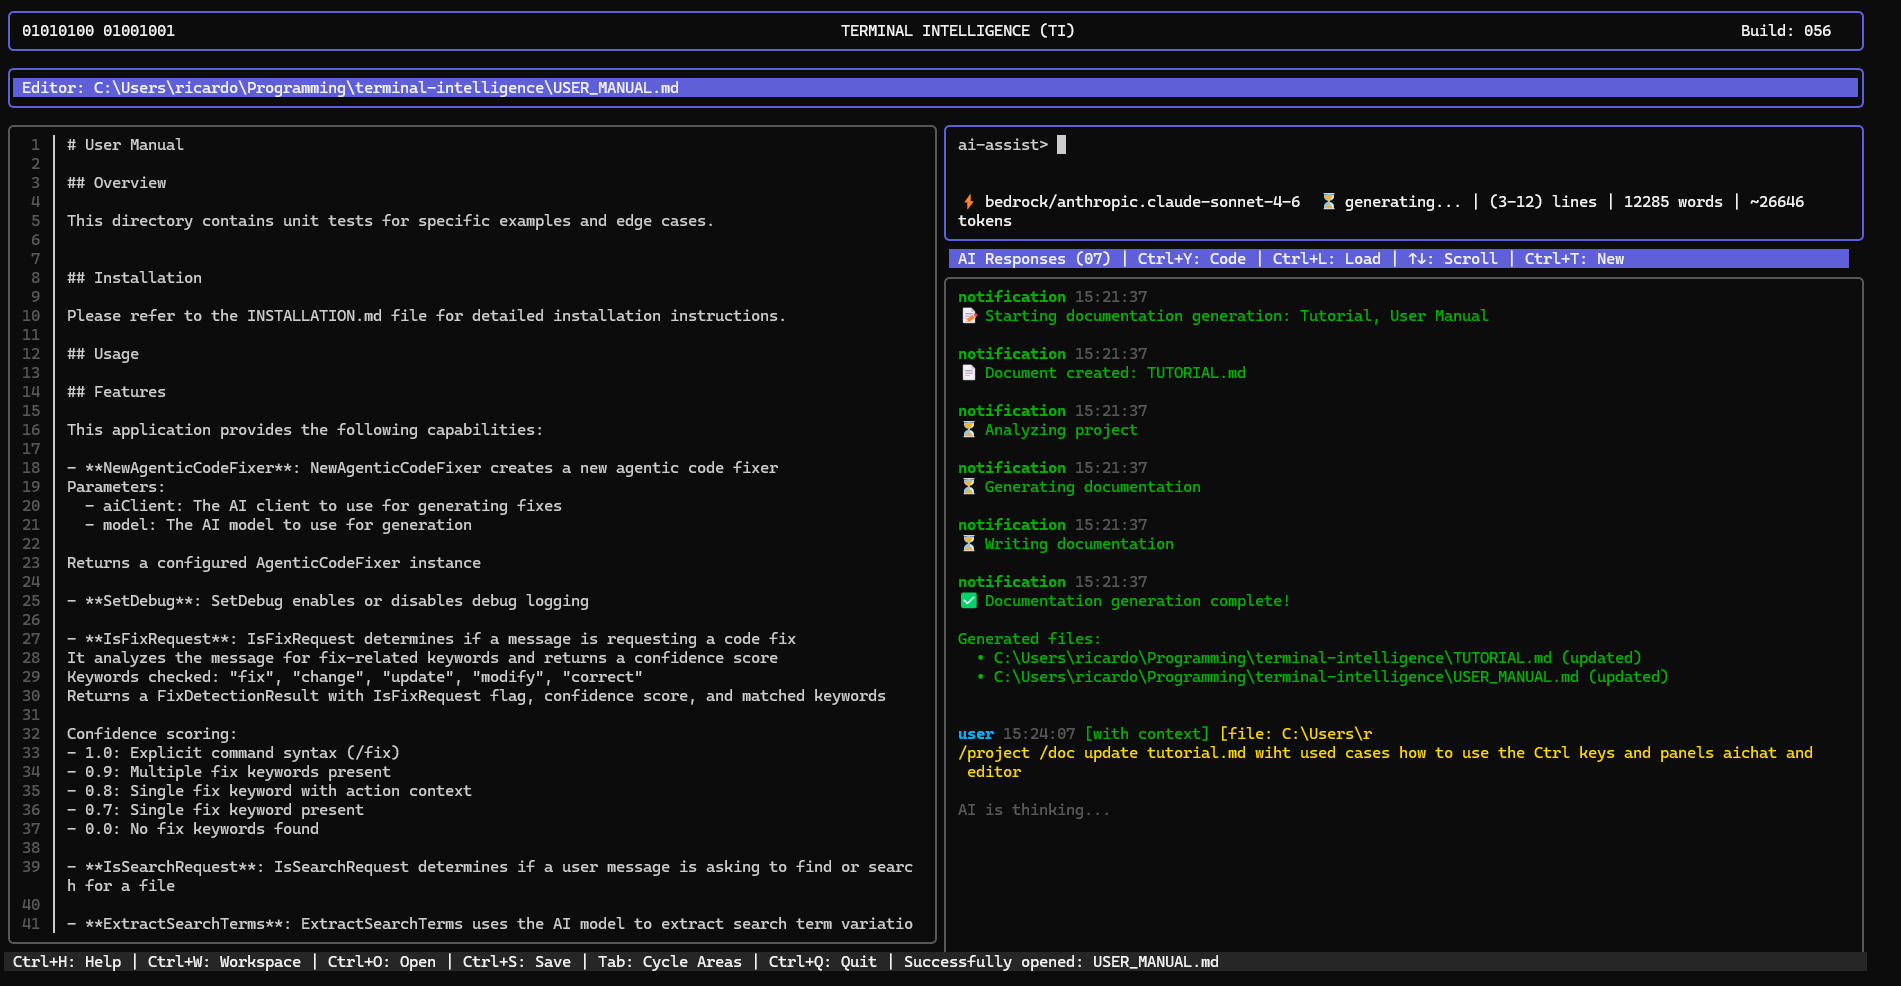This screenshot has width=1901, height=986.
Task: Click the memo icon on Starting documentation generation
Action: [x=968, y=315]
